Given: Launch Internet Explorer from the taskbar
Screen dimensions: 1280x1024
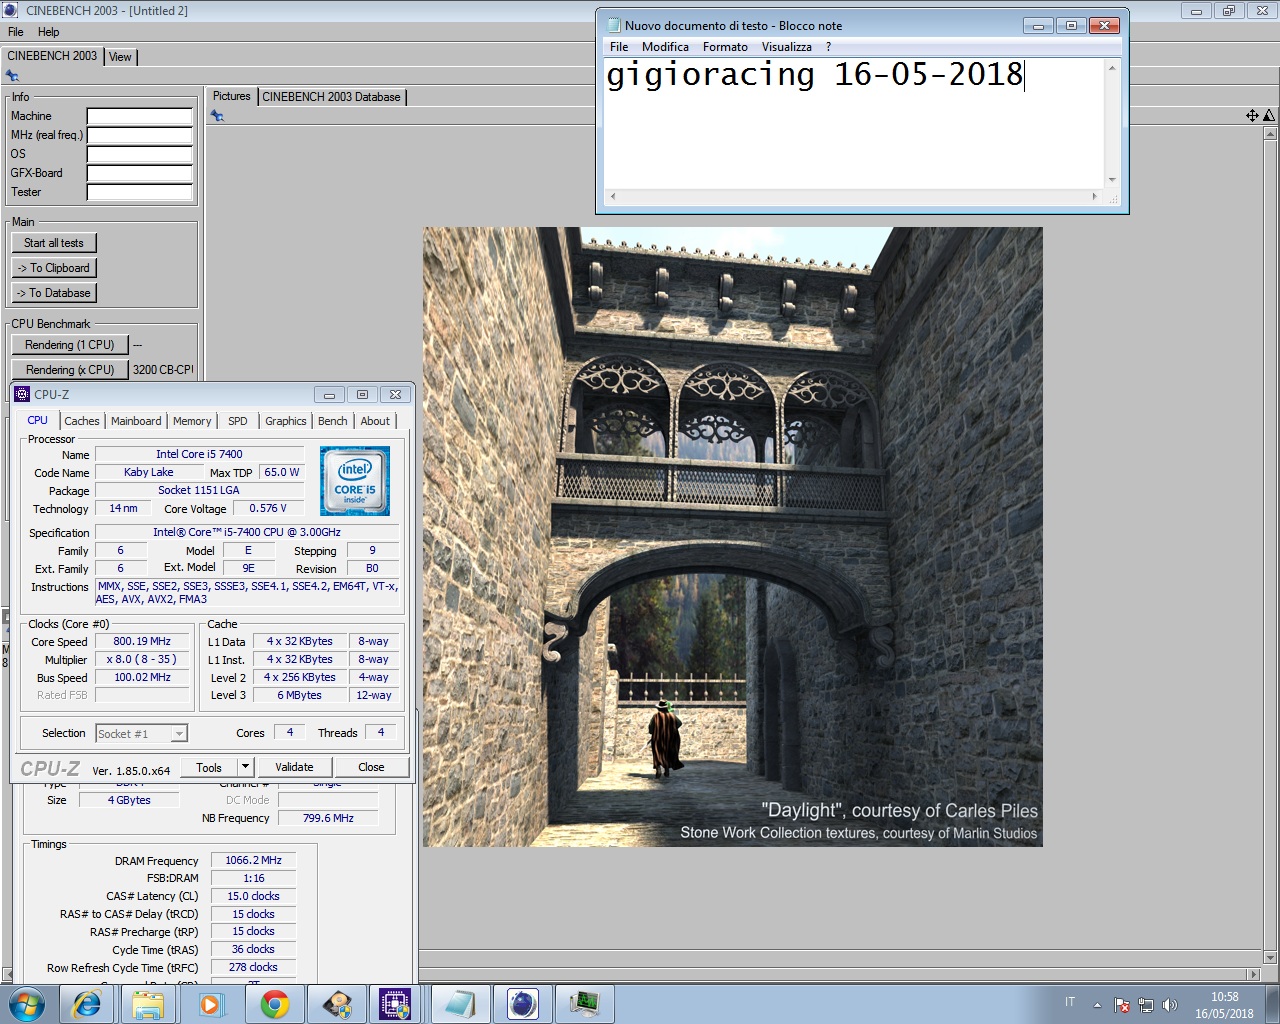Looking at the screenshot, I should tap(87, 1004).
